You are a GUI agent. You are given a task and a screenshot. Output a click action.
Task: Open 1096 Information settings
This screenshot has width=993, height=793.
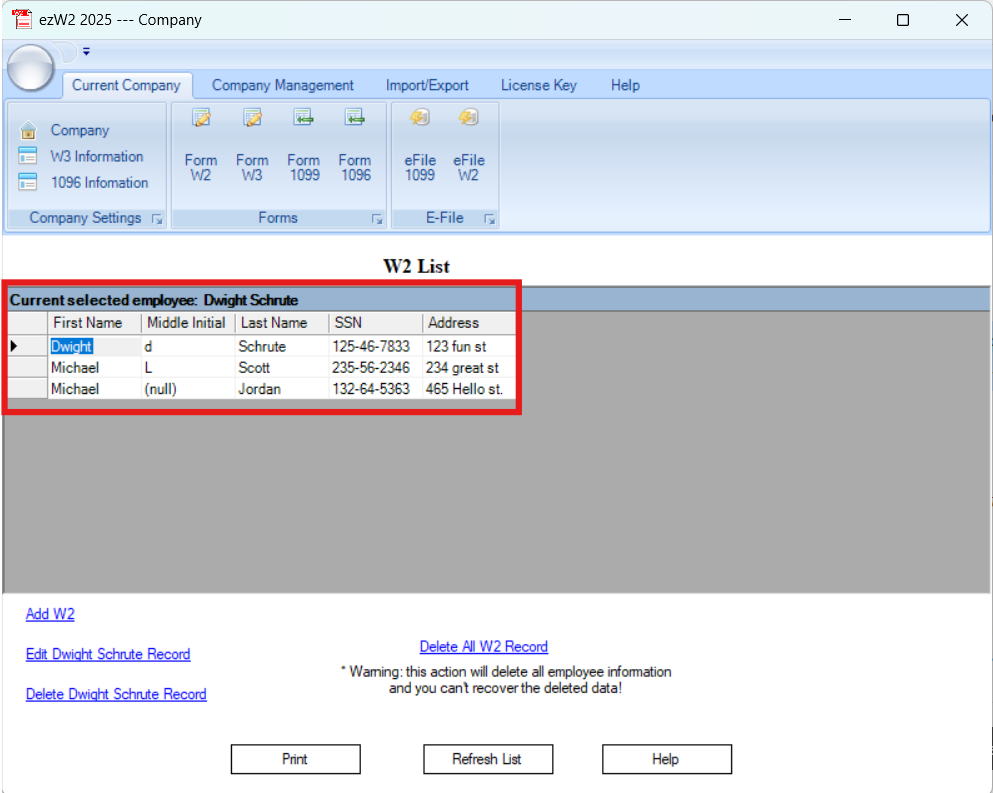(x=99, y=182)
